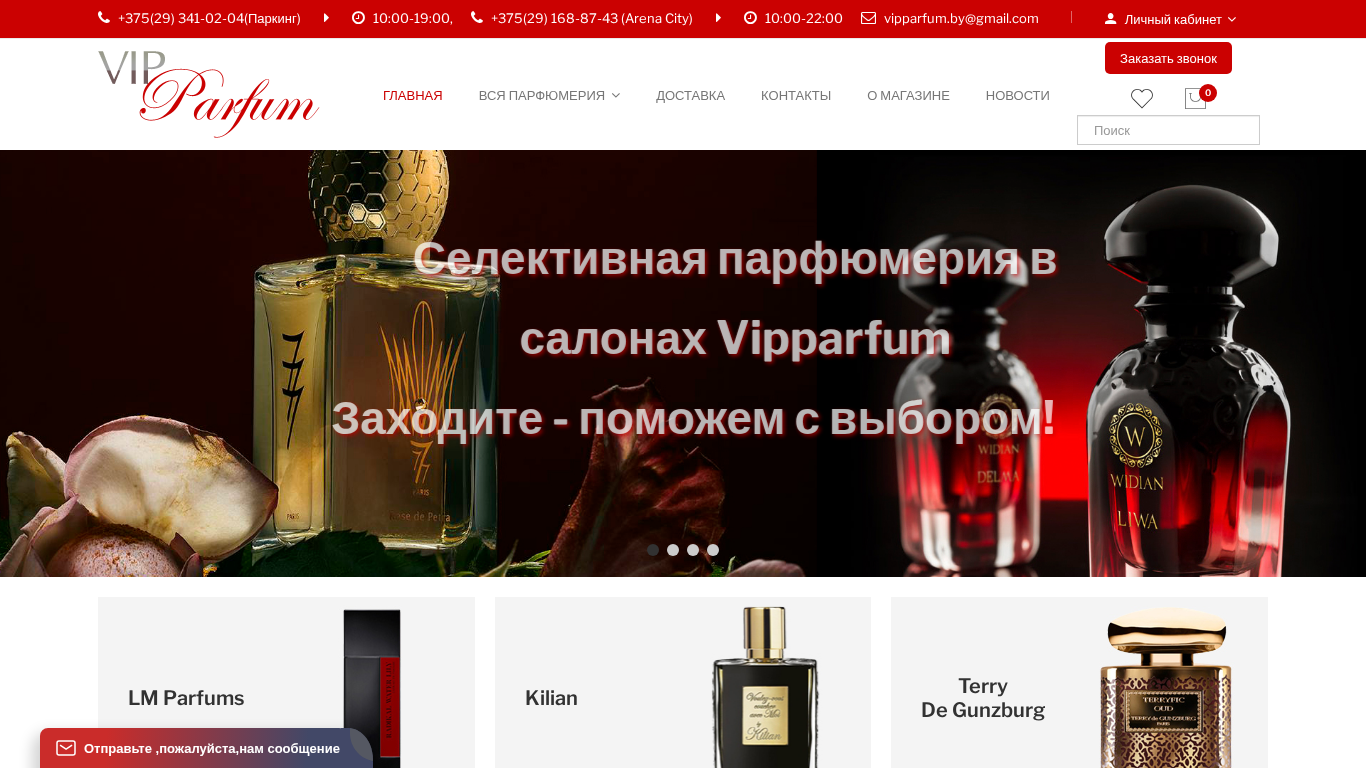This screenshot has height=768, width=1366.
Task: Open the Контакты menu item
Action: [796, 96]
